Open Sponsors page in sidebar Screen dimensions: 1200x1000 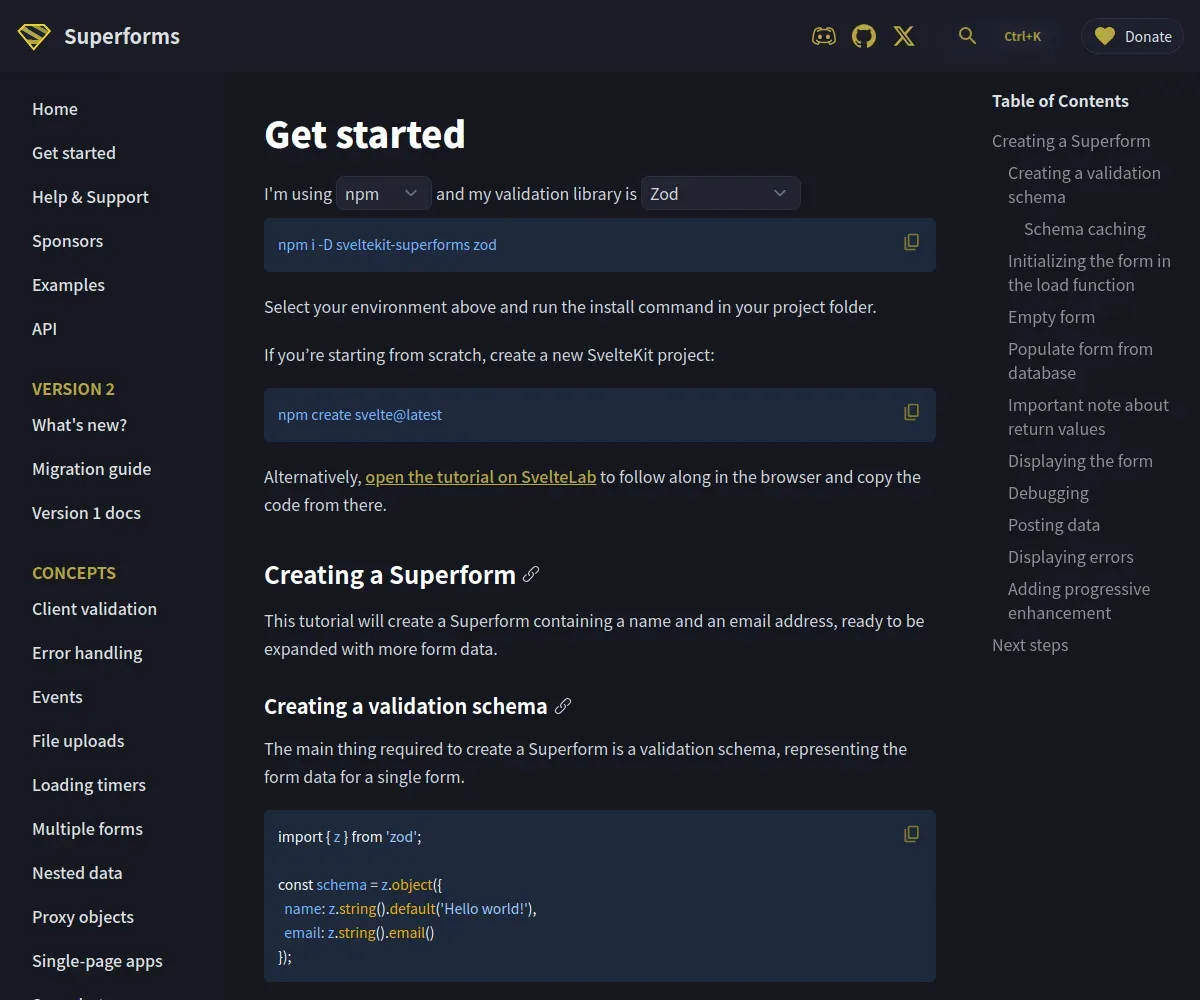(x=67, y=241)
